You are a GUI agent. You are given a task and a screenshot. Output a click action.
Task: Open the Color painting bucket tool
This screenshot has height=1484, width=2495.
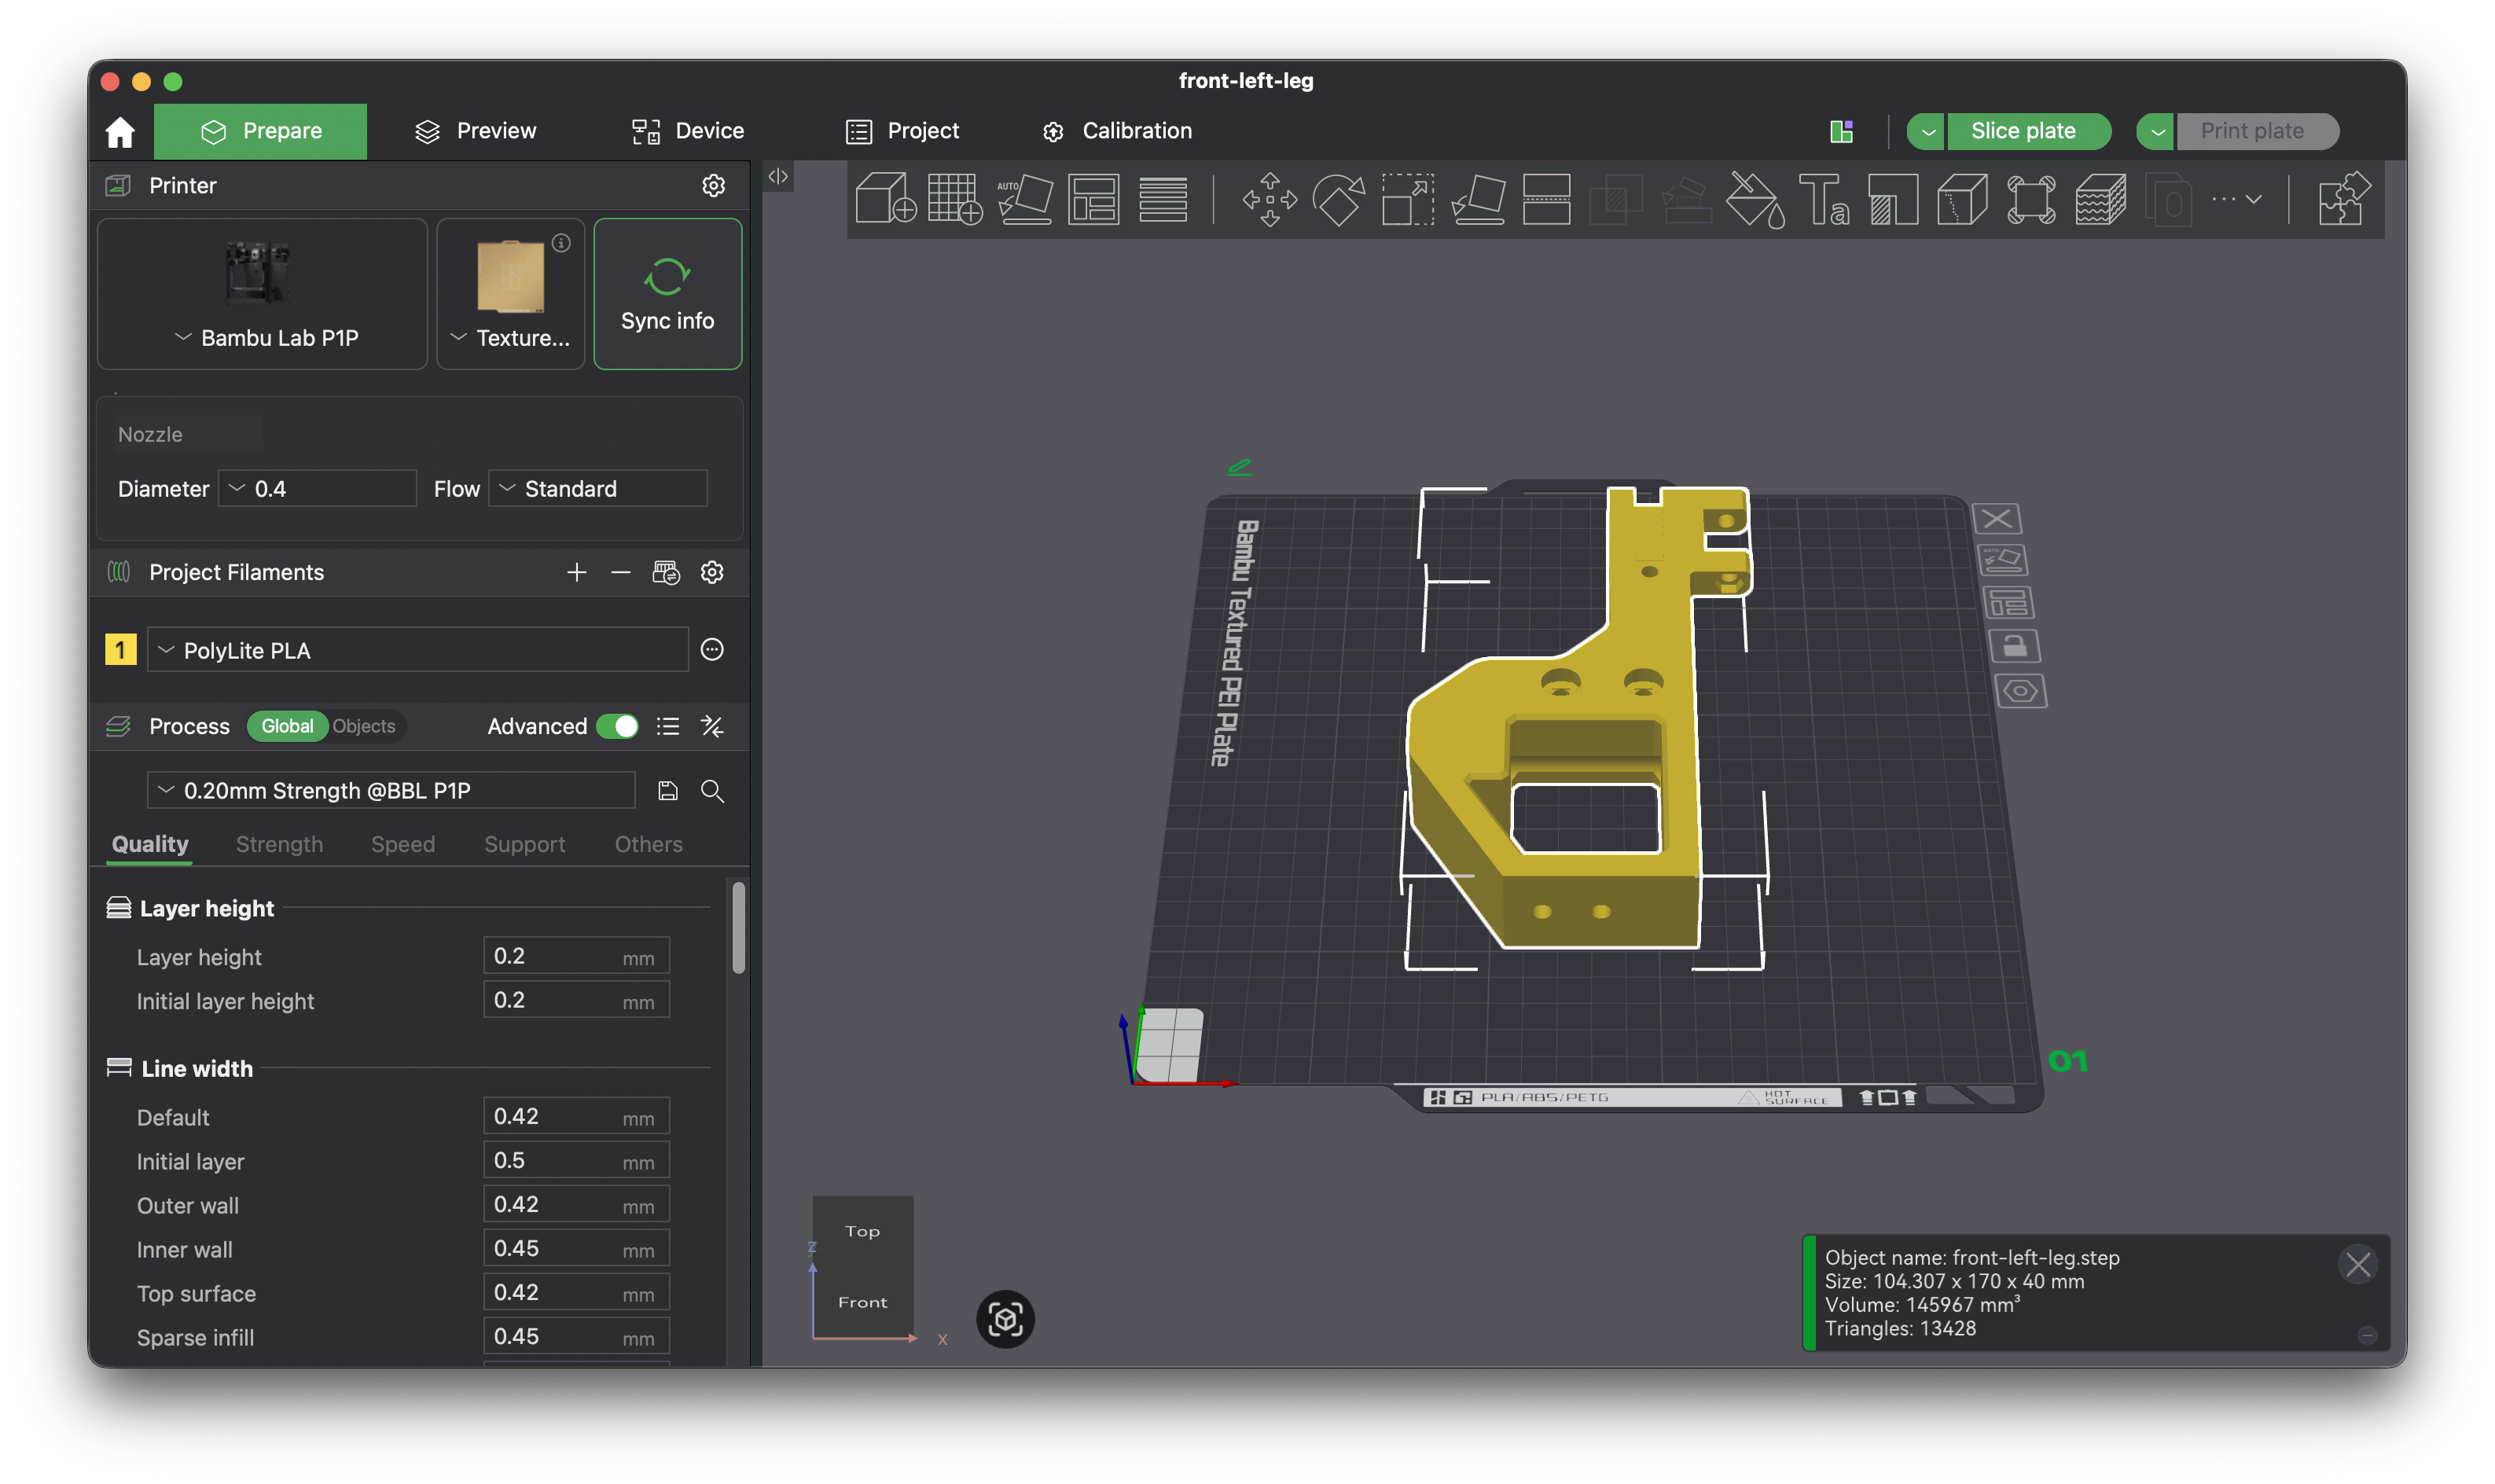(x=1755, y=199)
